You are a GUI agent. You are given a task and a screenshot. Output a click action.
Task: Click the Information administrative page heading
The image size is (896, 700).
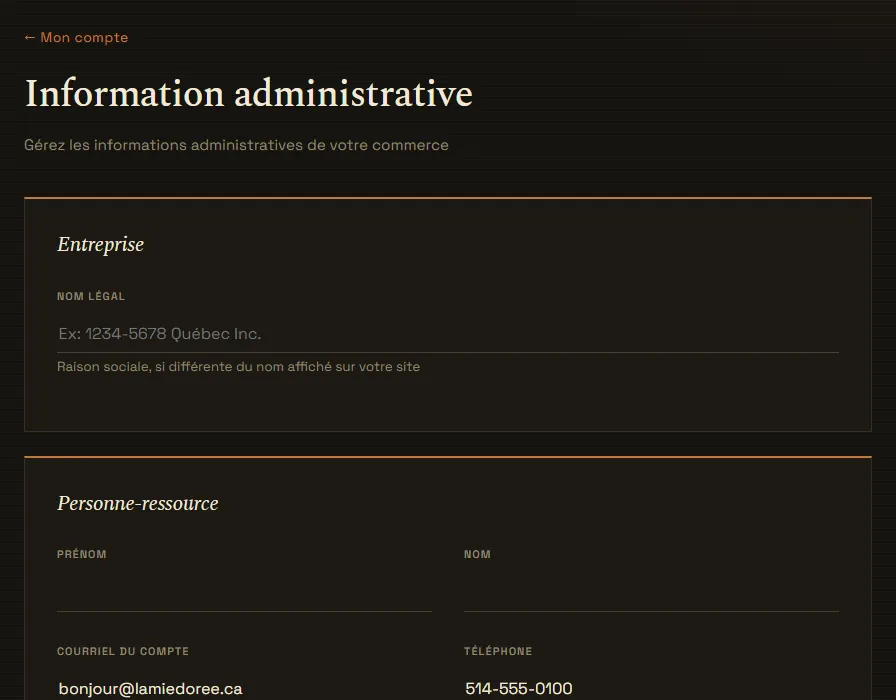249,93
